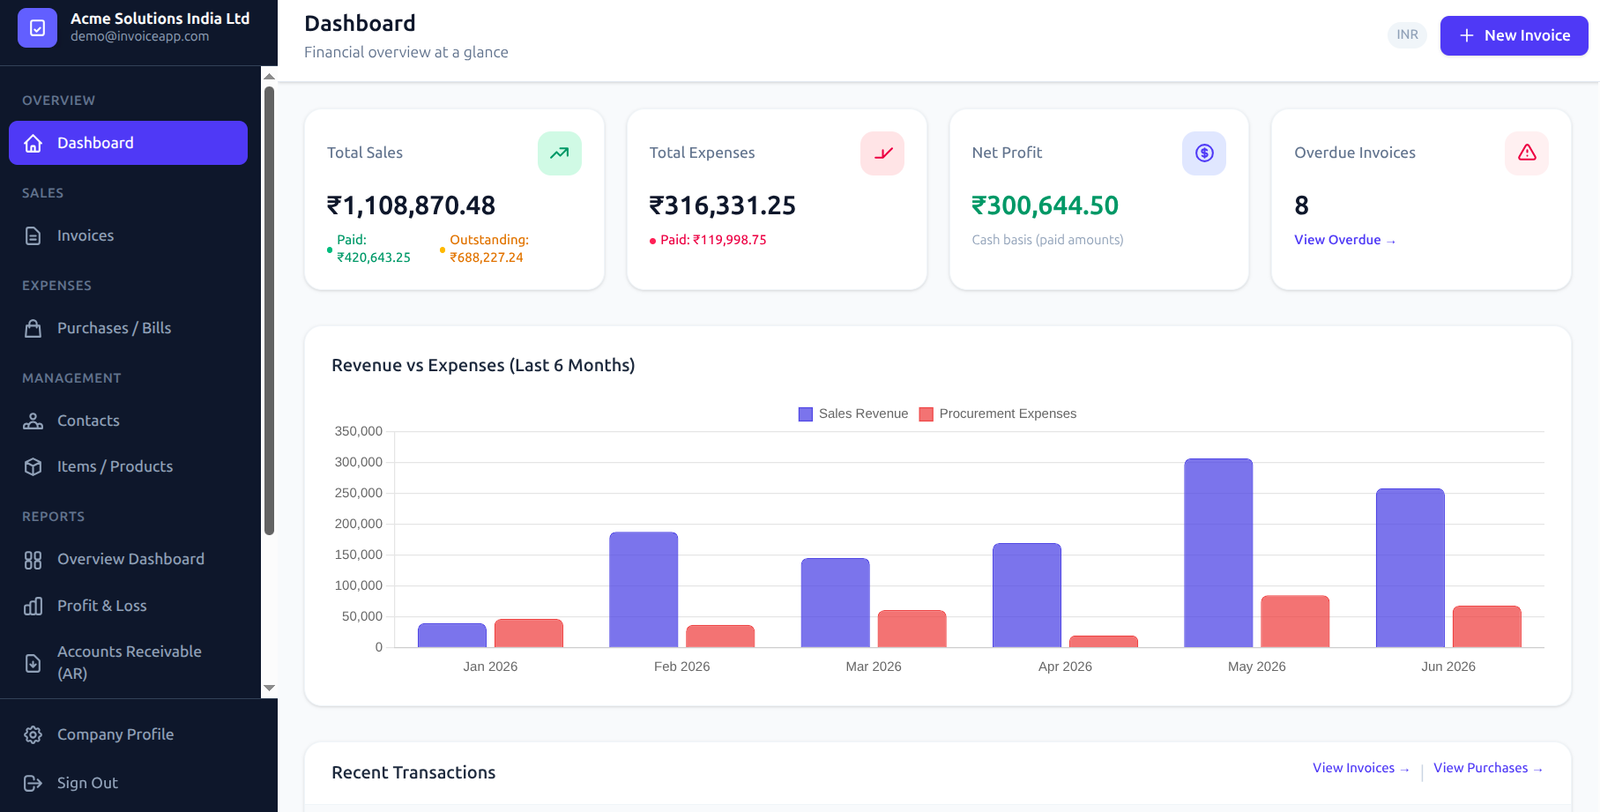Click the Net Profit dollar coin icon
Image resolution: width=1600 pixels, height=812 pixels.
[1204, 153]
